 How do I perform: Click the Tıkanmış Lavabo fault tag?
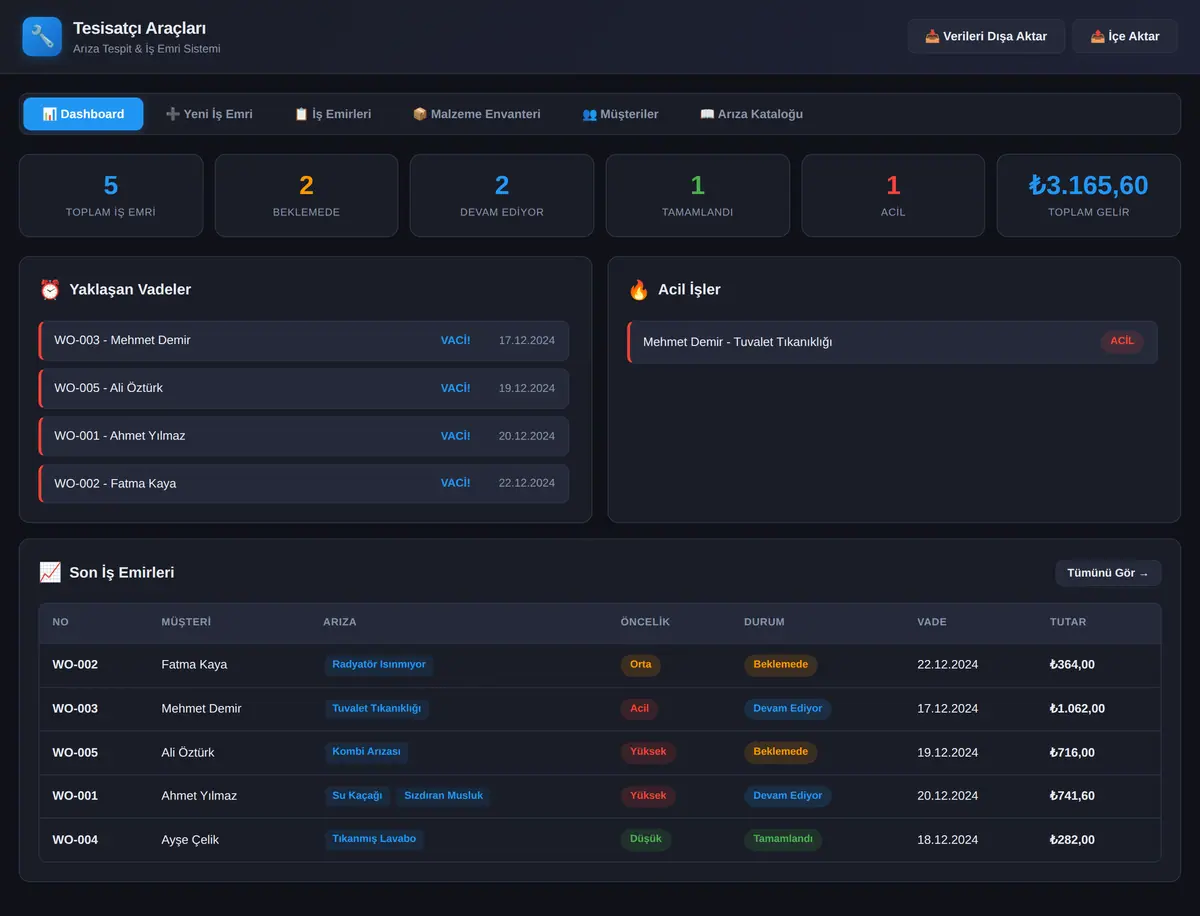[x=374, y=839]
